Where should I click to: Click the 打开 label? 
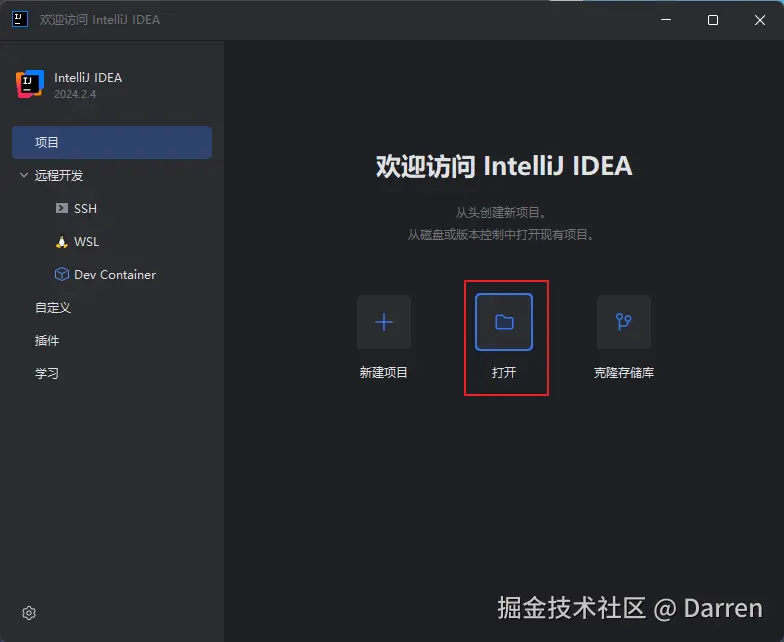click(504, 372)
